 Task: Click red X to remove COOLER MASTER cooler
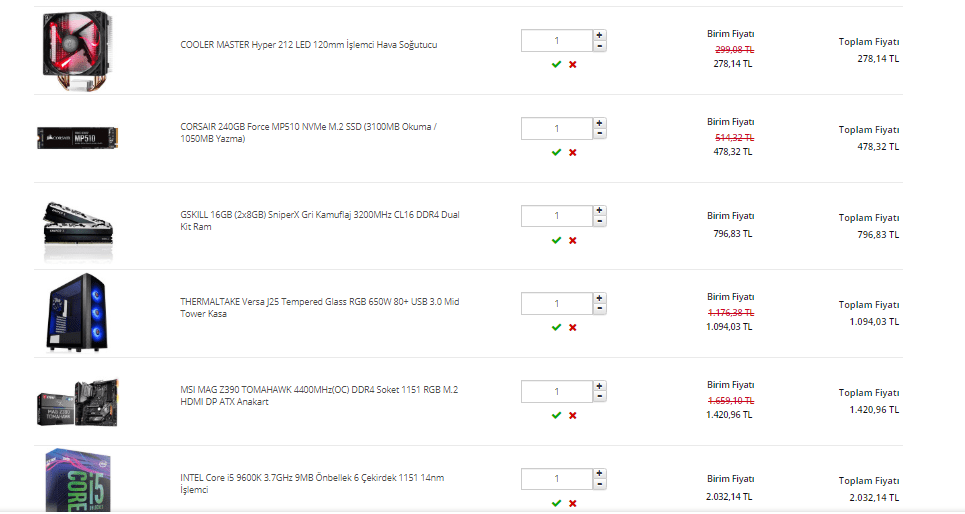pos(573,64)
